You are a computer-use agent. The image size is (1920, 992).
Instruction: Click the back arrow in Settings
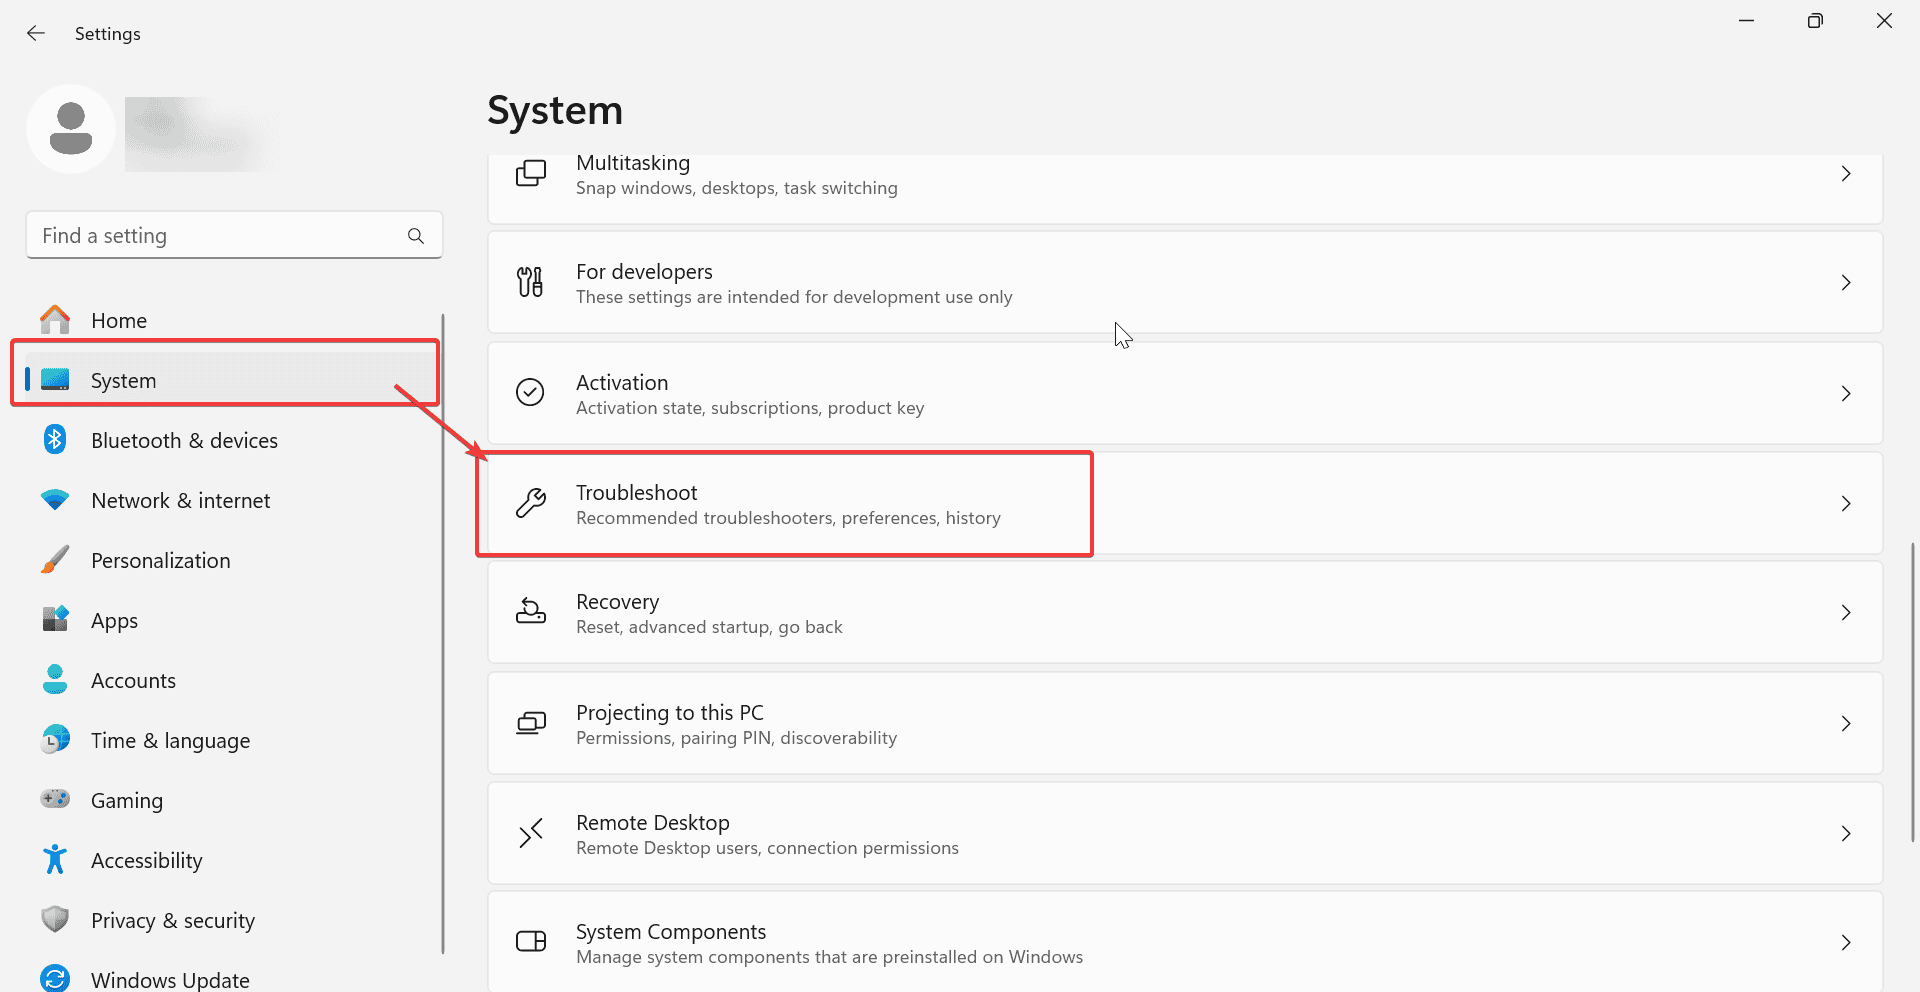(x=36, y=33)
